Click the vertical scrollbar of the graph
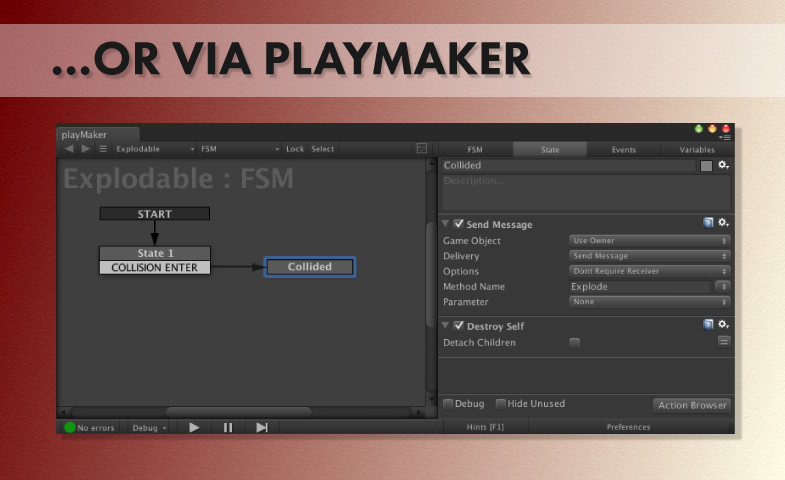The image size is (785, 480). (x=431, y=274)
